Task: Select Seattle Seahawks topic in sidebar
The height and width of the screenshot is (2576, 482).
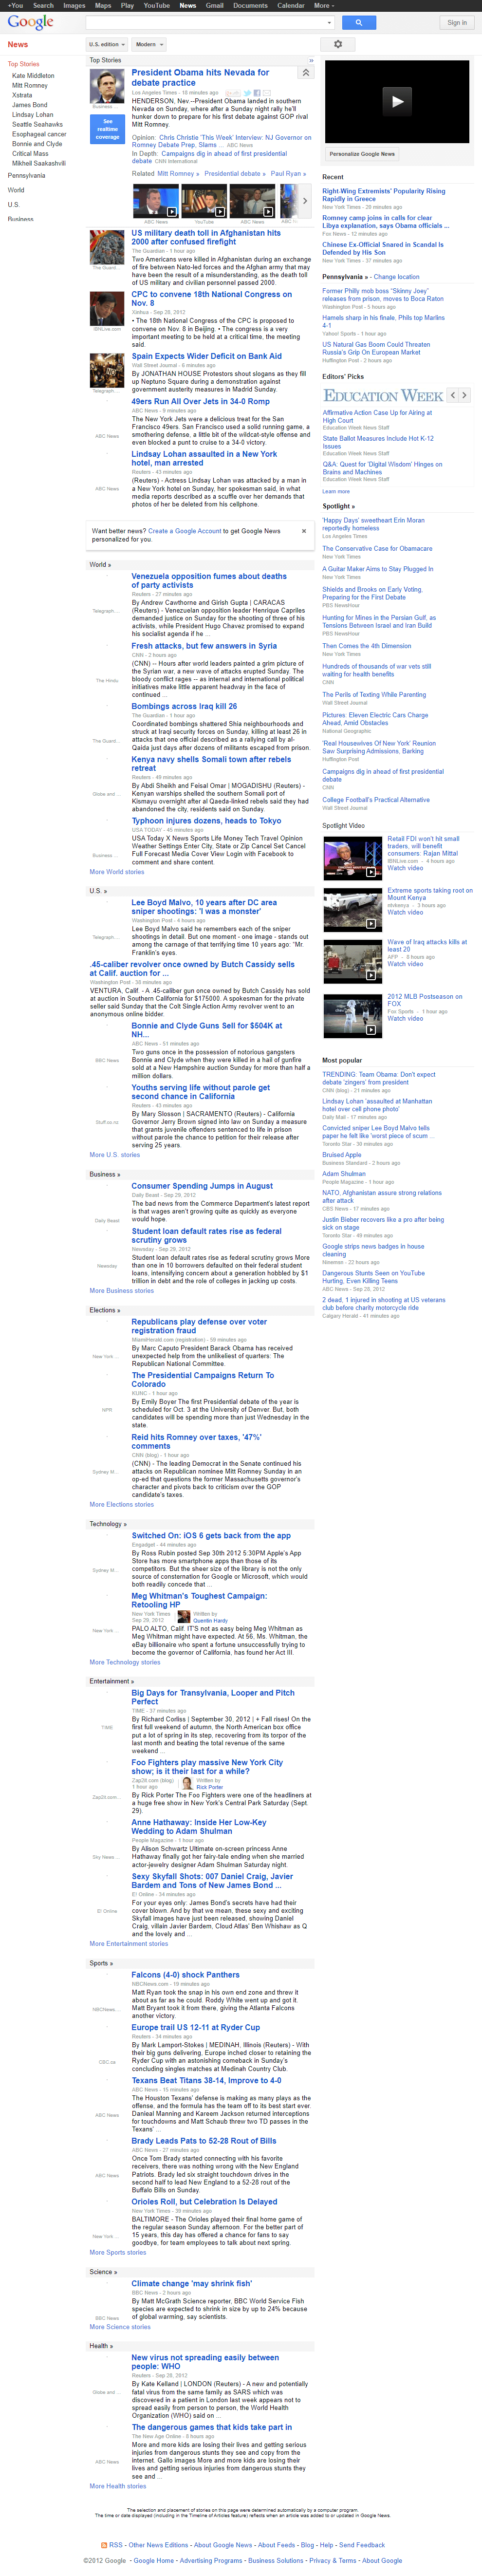Action: point(37,125)
